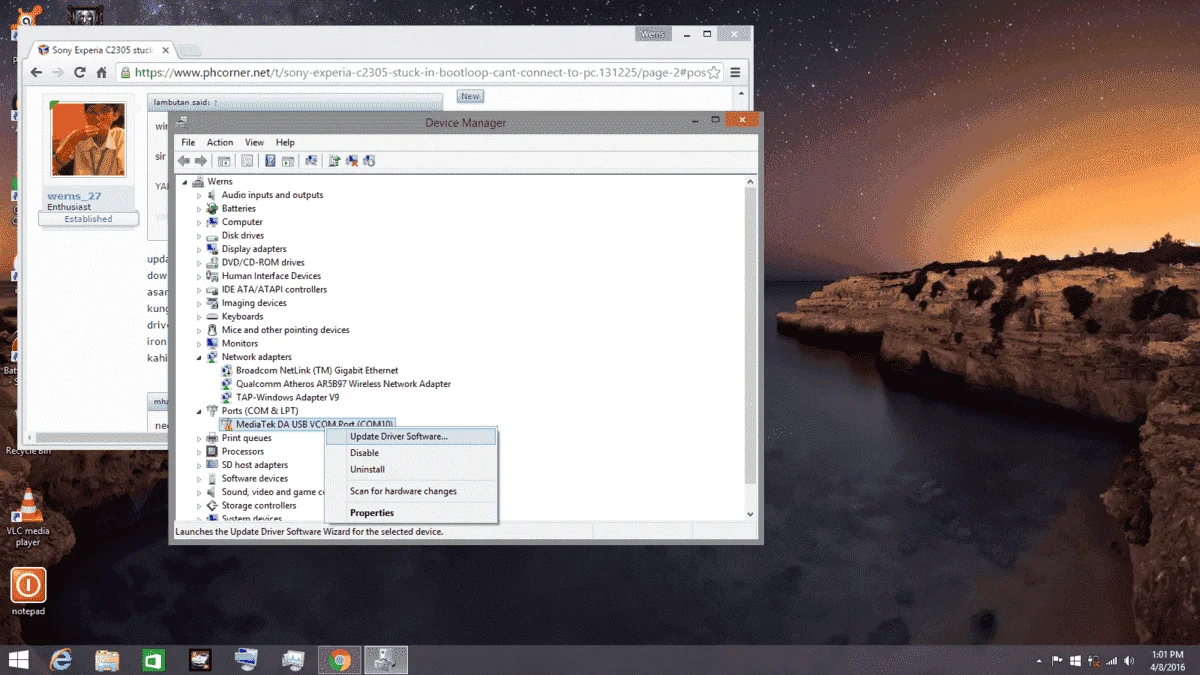Image resolution: width=1200 pixels, height=675 pixels.
Task: Expand the Batteries node
Action: pyautogui.click(x=199, y=209)
